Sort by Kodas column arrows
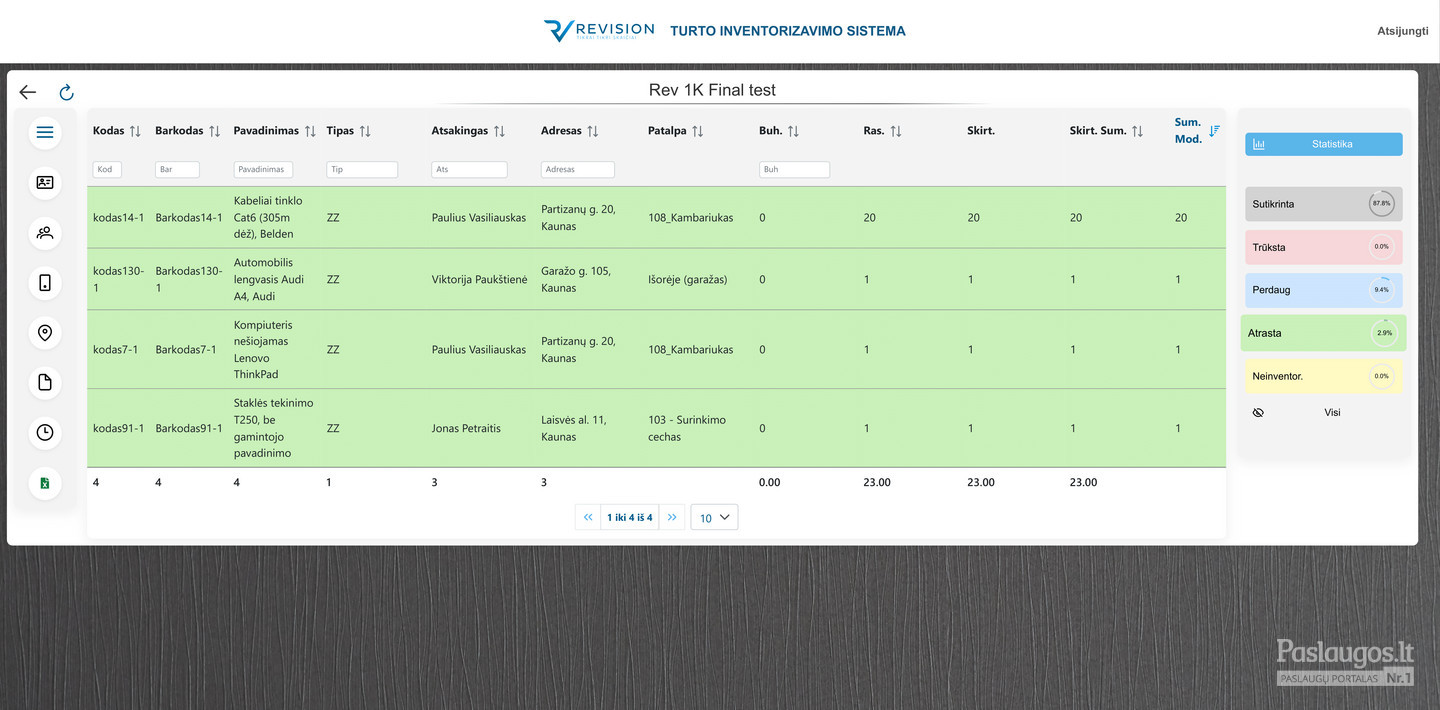Screen dimensions: 1440x710 (135, 131)
